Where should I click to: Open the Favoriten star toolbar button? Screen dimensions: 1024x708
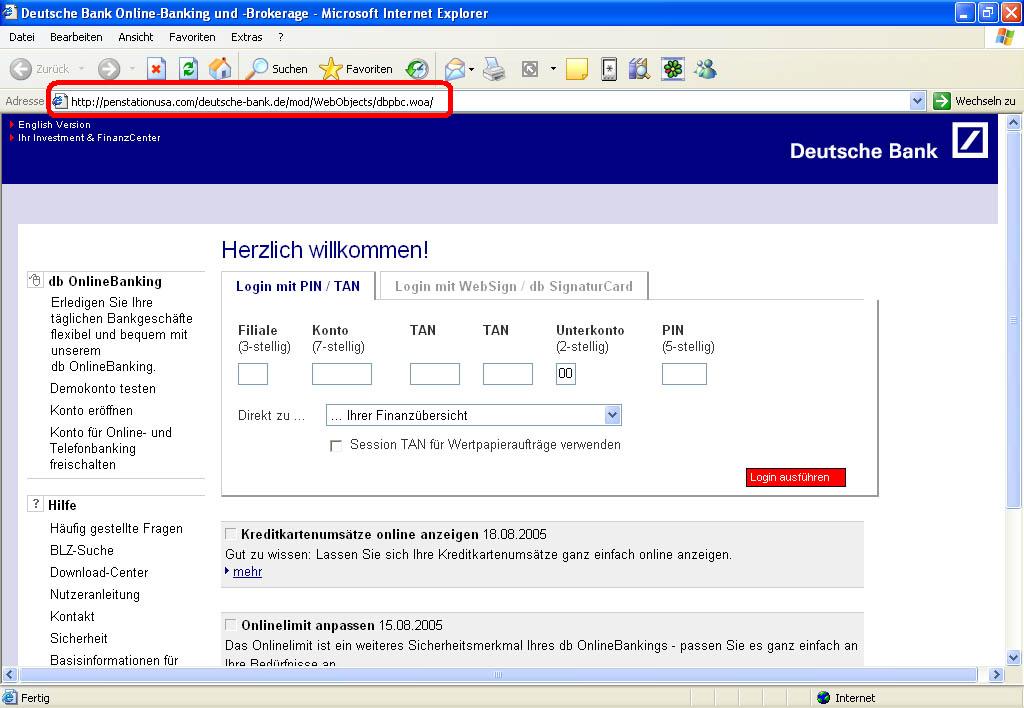[356, 69]
